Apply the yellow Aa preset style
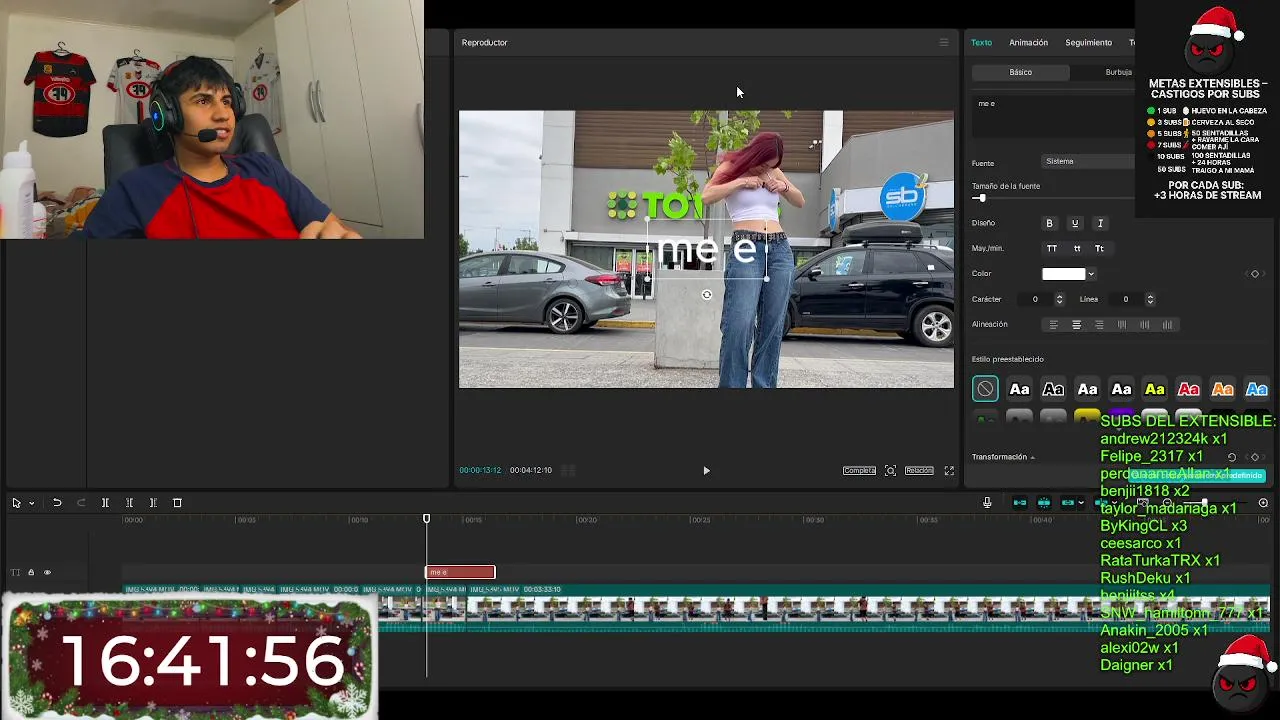 coord(1155,389)
